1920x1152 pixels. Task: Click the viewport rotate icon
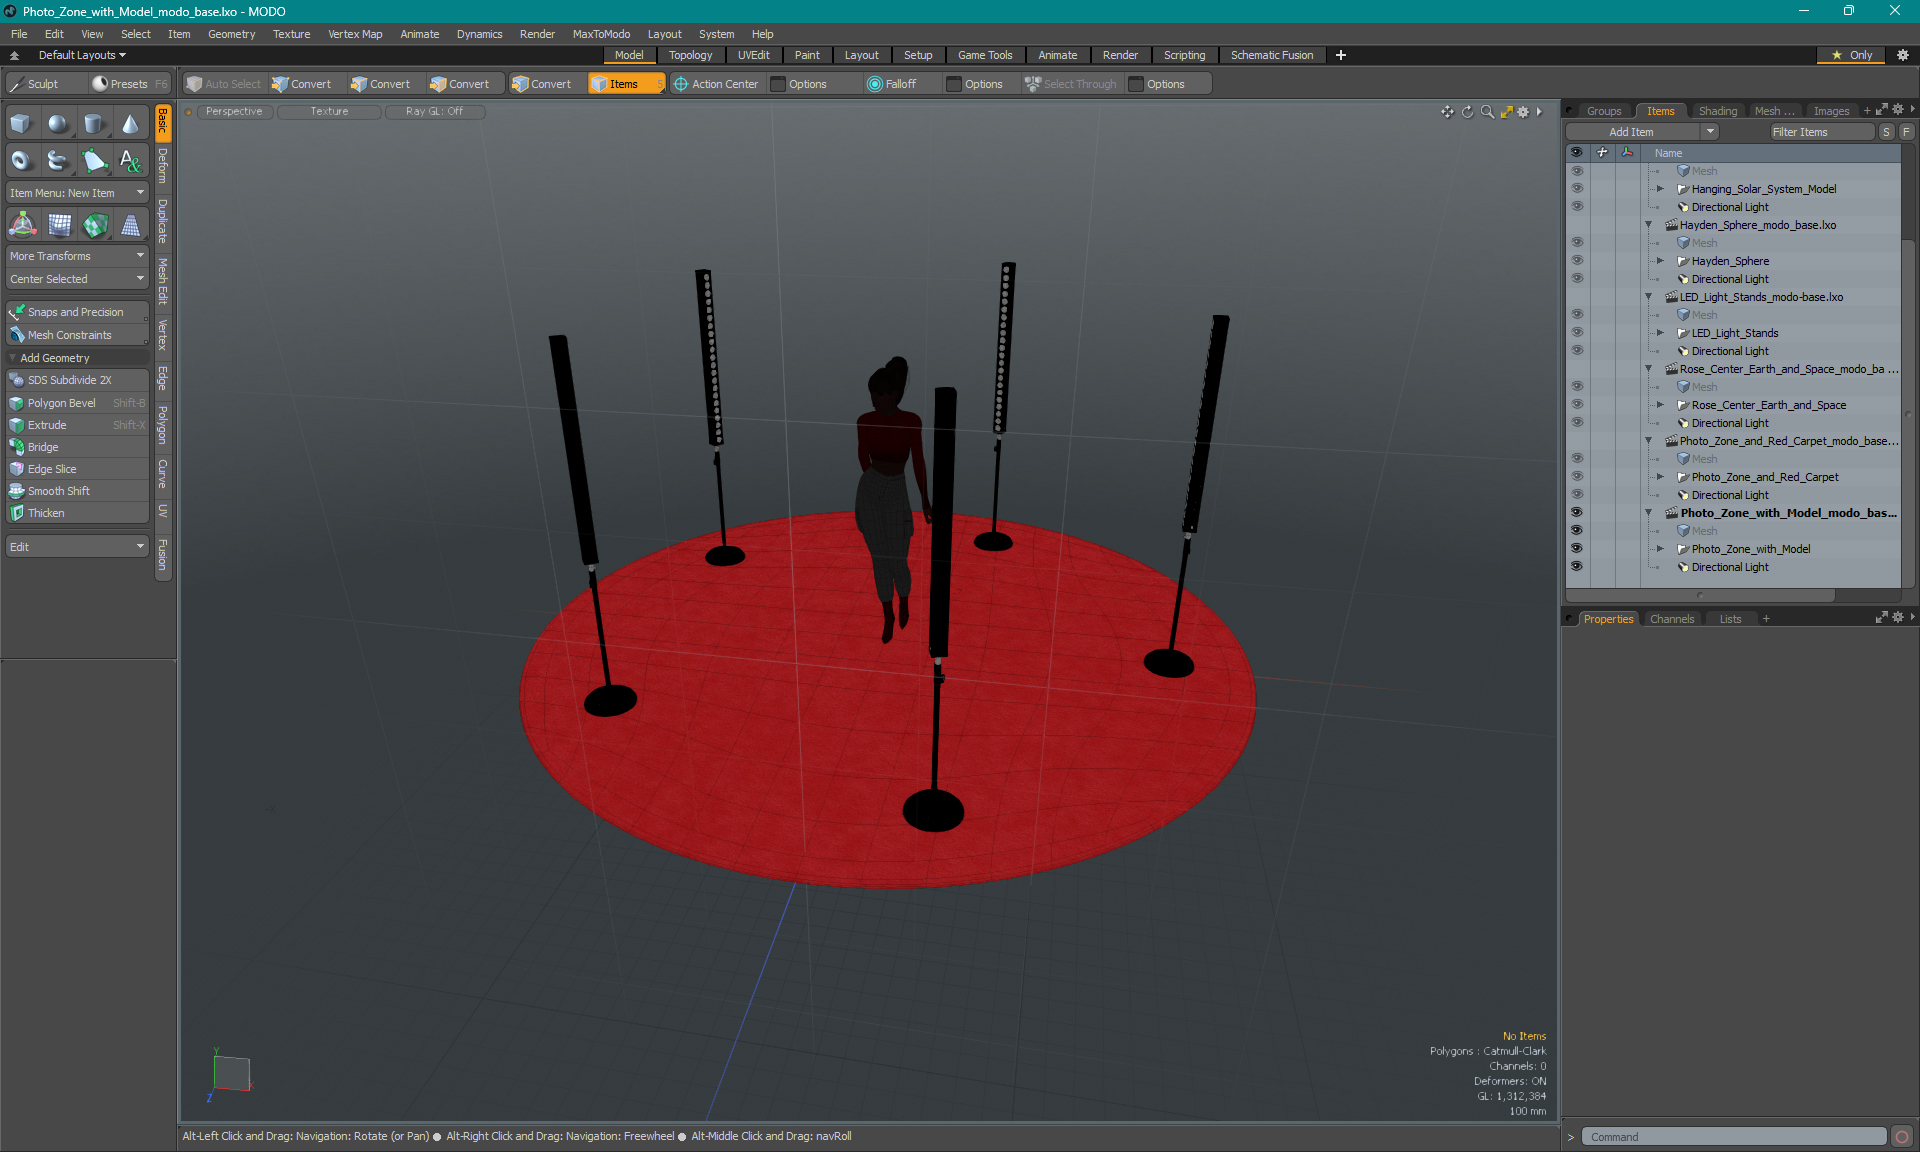point(1467,112)
